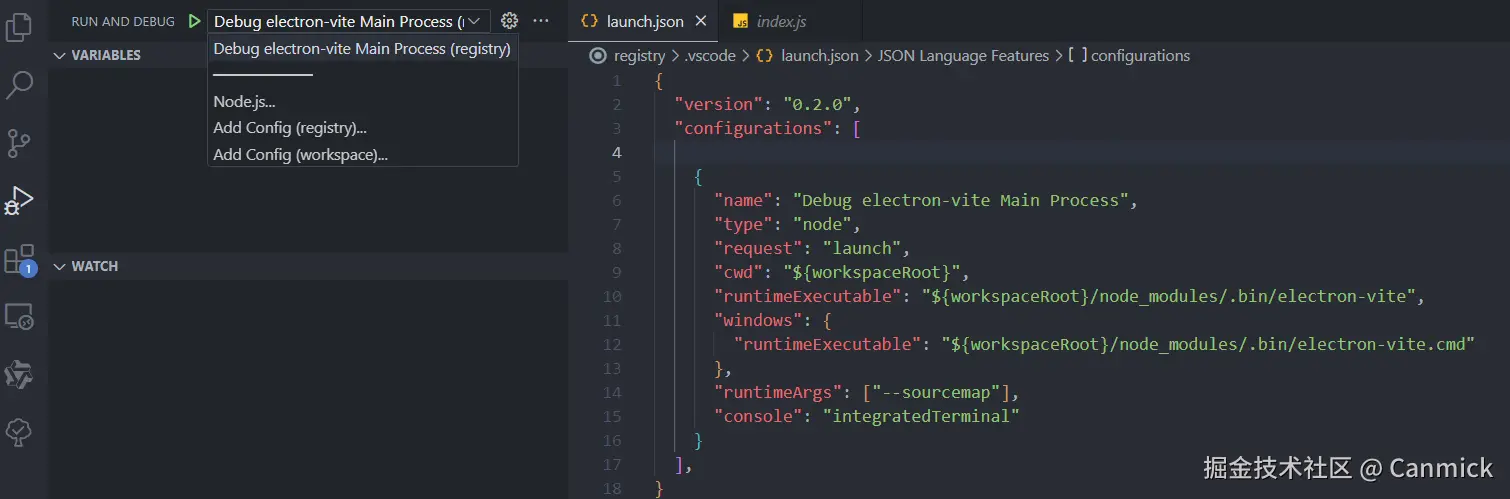
Task: Click the electron-vite.cmd path string
Action: [x=1209, y=344]
